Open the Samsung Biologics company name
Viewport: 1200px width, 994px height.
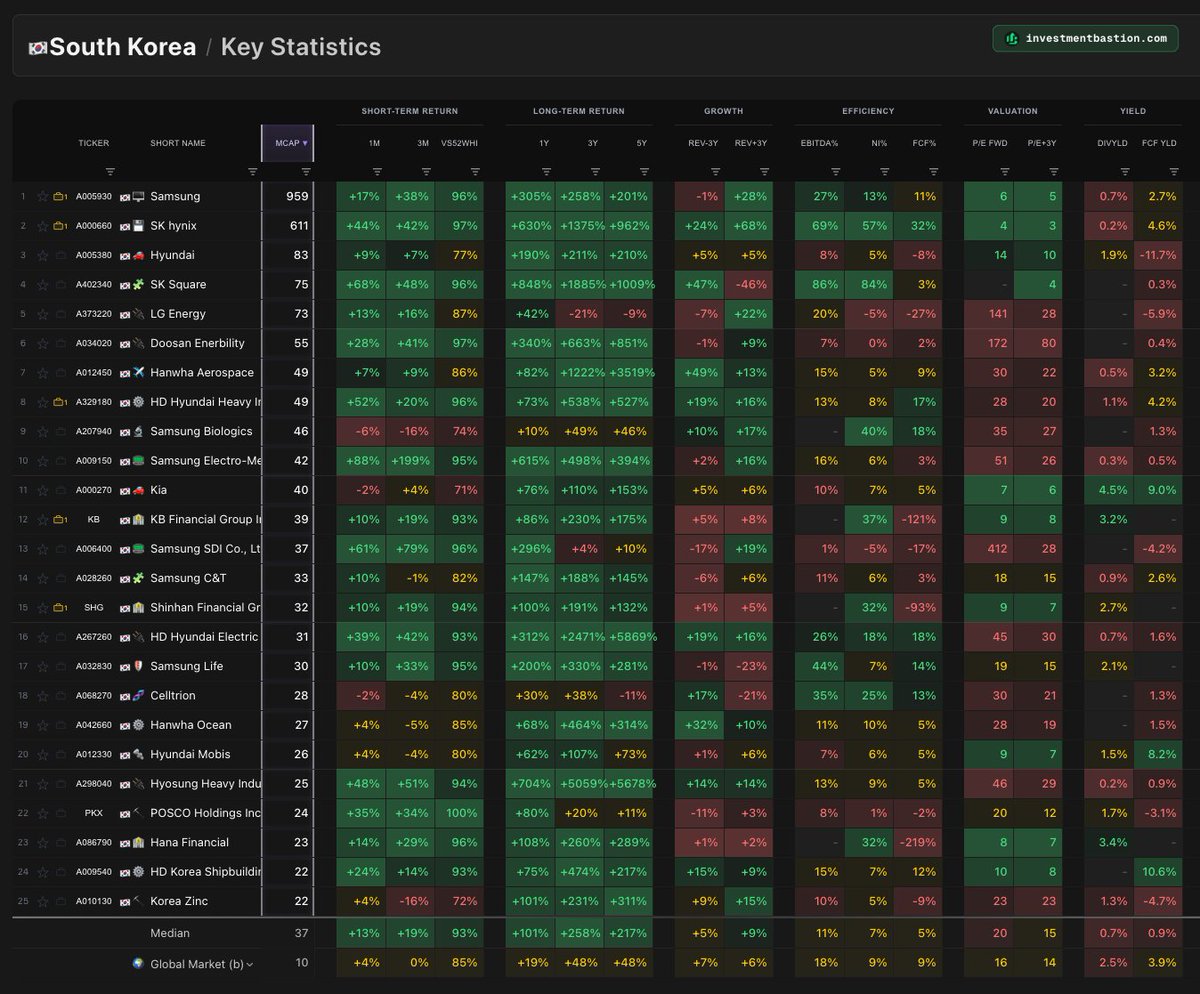(x=201, y=432)
